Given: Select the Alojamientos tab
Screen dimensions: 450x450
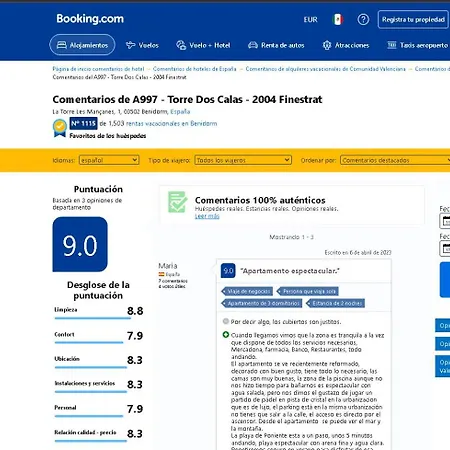Looking at the screenshot, I should 82,45.
